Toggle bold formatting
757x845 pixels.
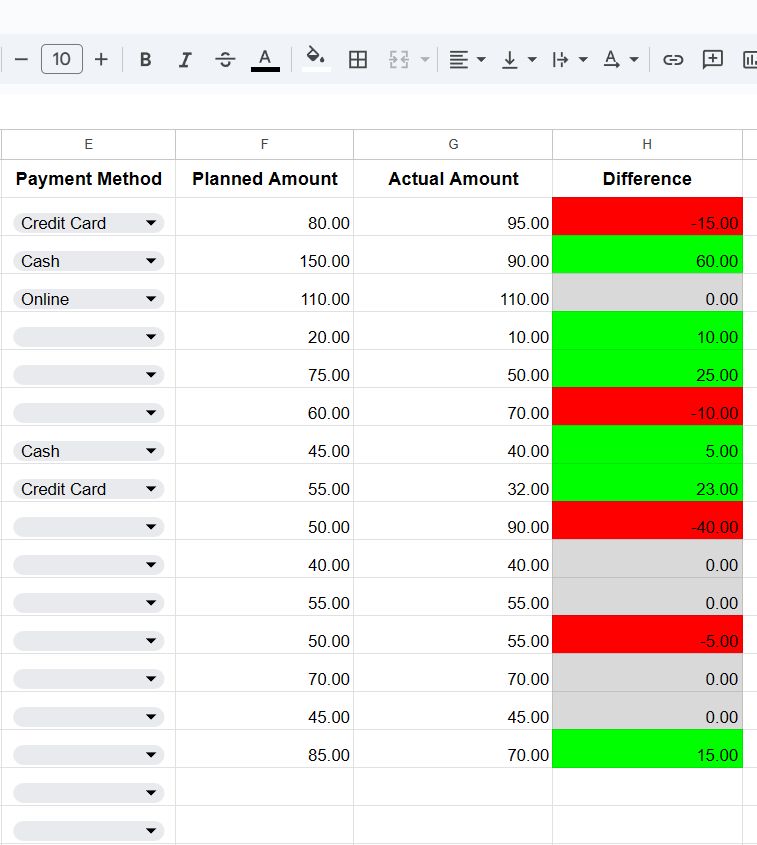click(145, 59)
